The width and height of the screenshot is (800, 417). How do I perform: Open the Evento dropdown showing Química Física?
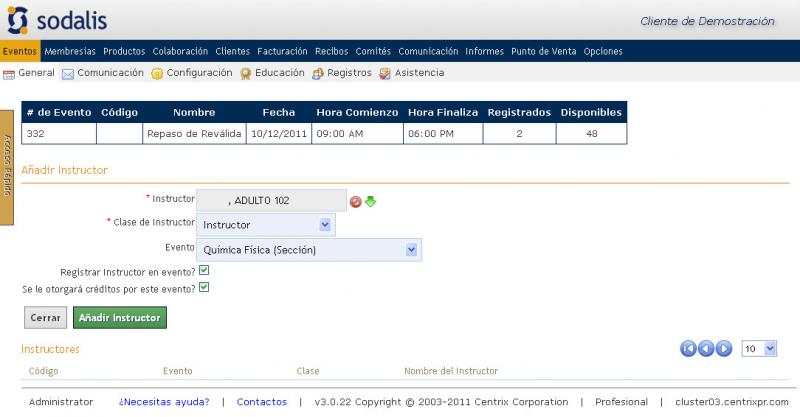pos(309,250)
